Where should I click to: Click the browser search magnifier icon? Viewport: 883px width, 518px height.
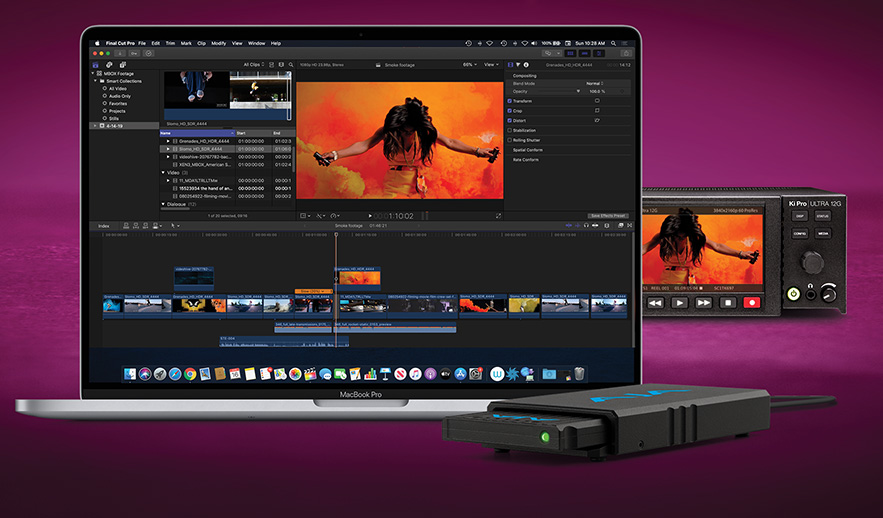click(291, 65)
